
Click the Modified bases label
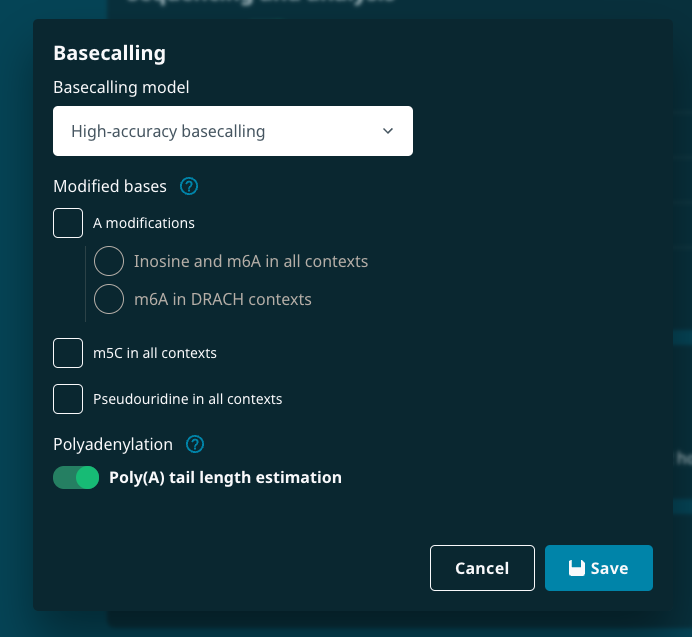coord(110,186)
